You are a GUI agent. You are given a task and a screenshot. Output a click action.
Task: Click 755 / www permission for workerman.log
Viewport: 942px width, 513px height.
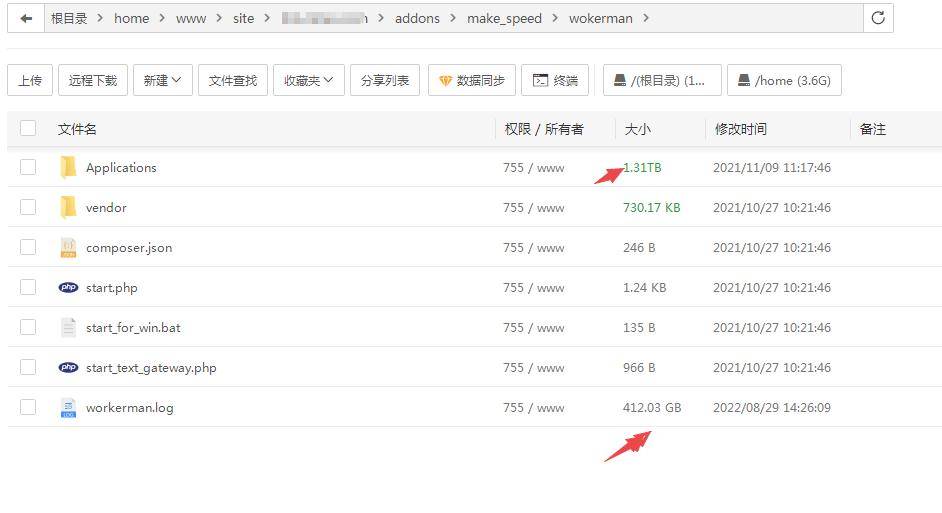click(533, 407)
